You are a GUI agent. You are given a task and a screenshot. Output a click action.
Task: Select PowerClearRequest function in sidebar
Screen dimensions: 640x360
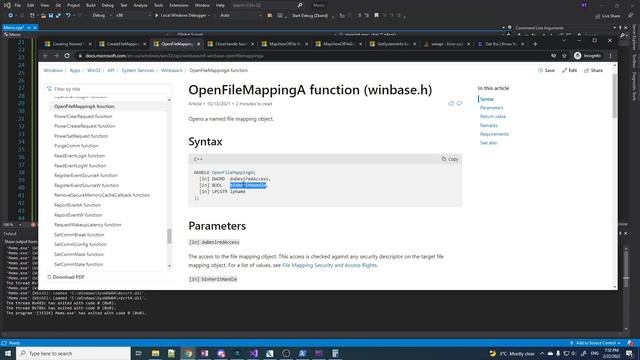point(83,116)
